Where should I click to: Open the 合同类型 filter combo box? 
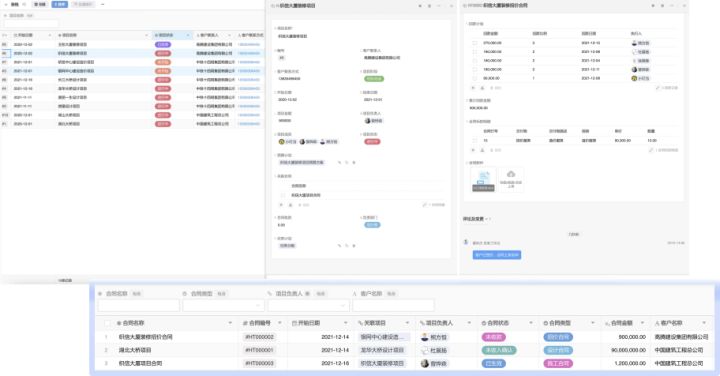click(223, 305)
